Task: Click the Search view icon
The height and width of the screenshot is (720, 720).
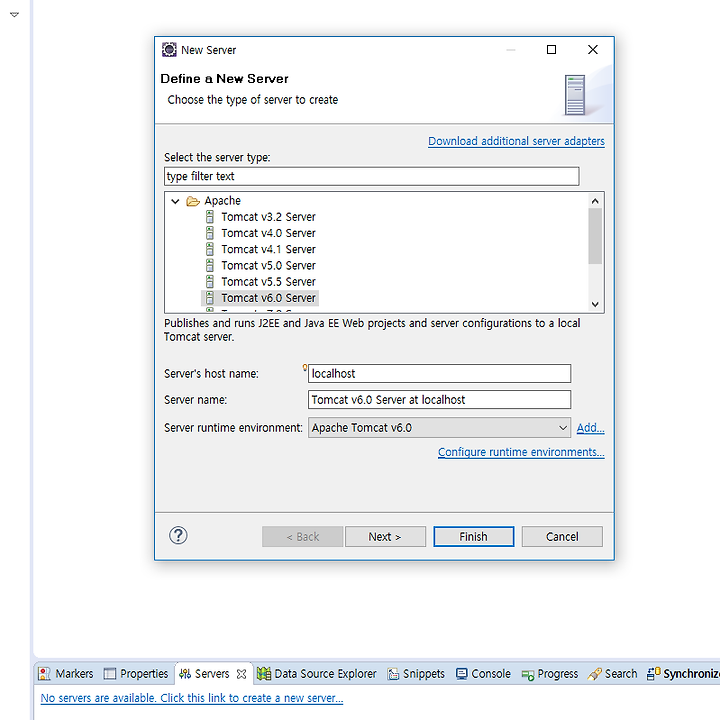Action: pyautogui.click(x=595, y=674)
